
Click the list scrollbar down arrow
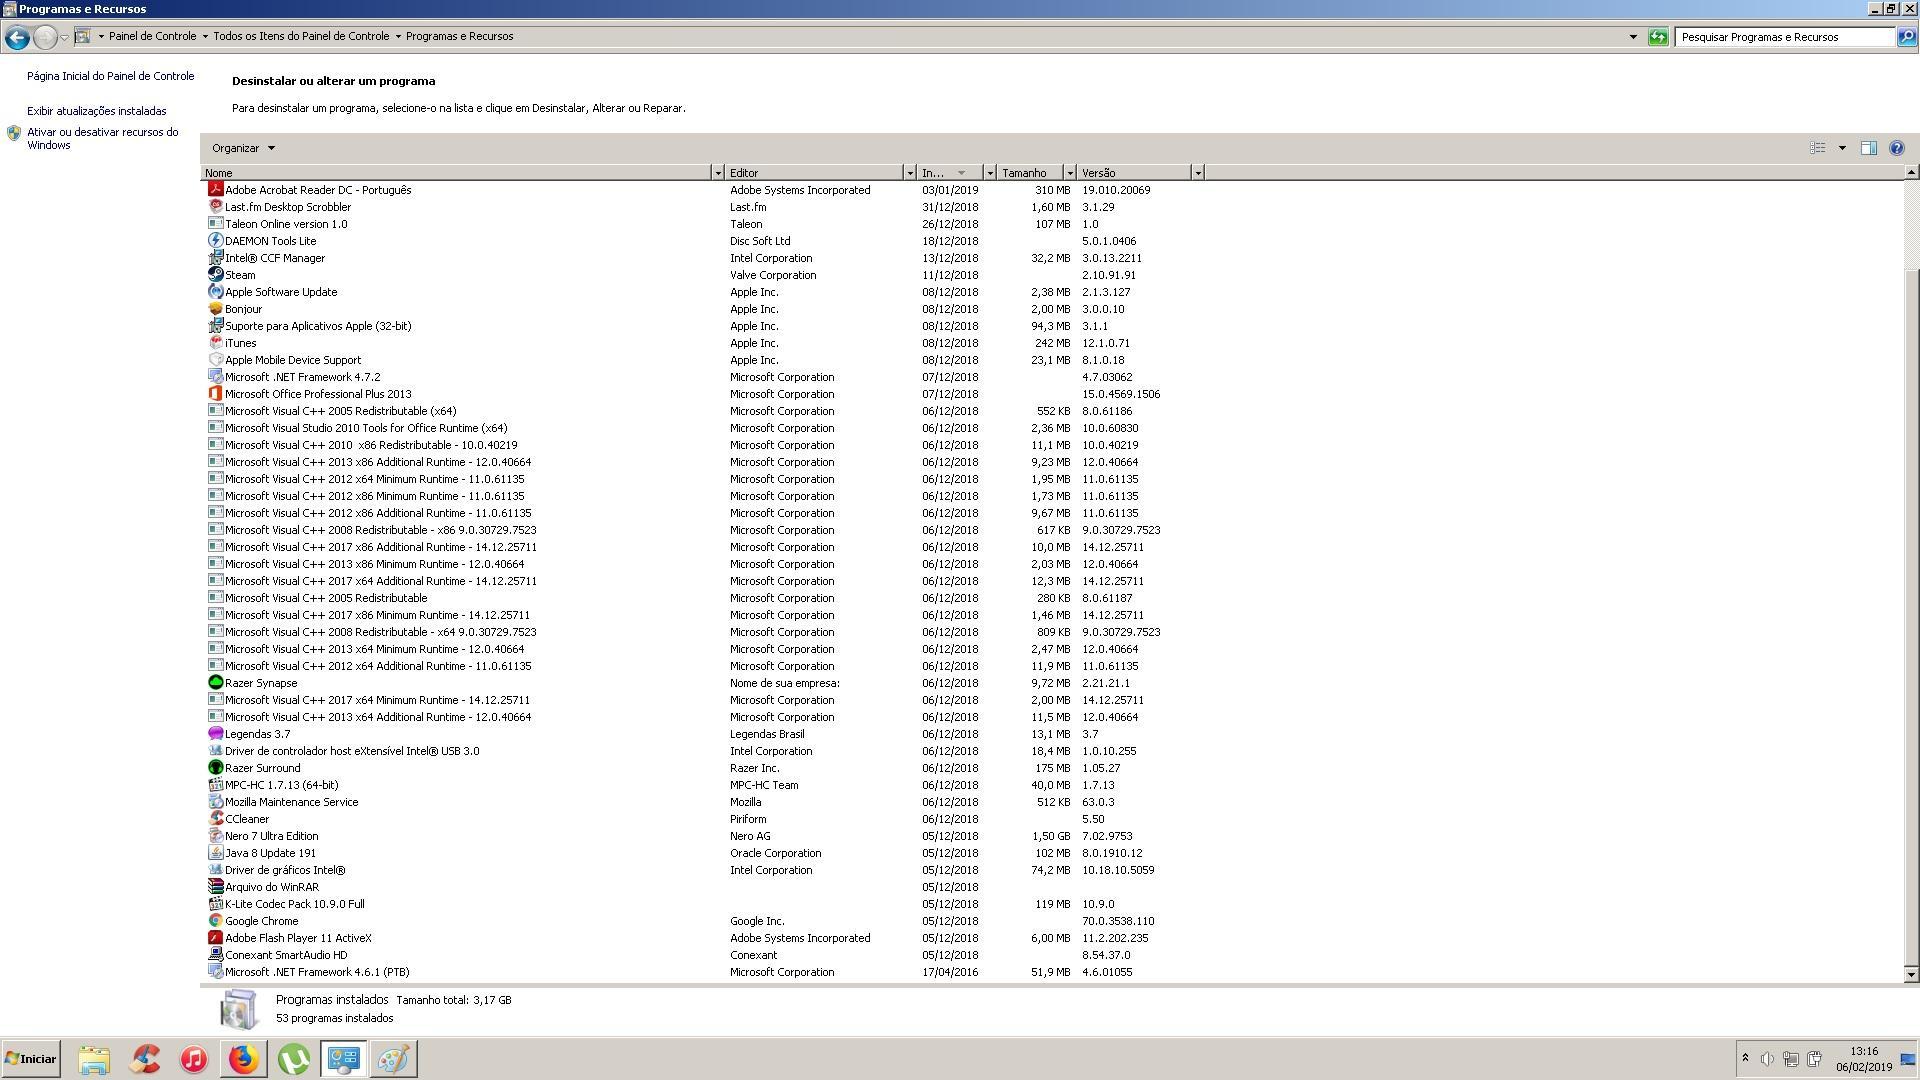coord(1911,974)
